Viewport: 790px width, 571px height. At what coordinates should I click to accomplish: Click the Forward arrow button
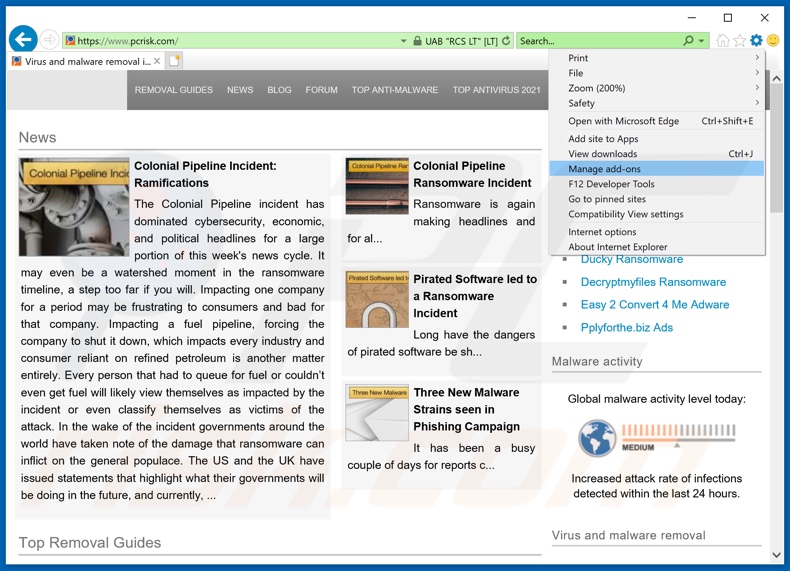(x=49, y=40)
